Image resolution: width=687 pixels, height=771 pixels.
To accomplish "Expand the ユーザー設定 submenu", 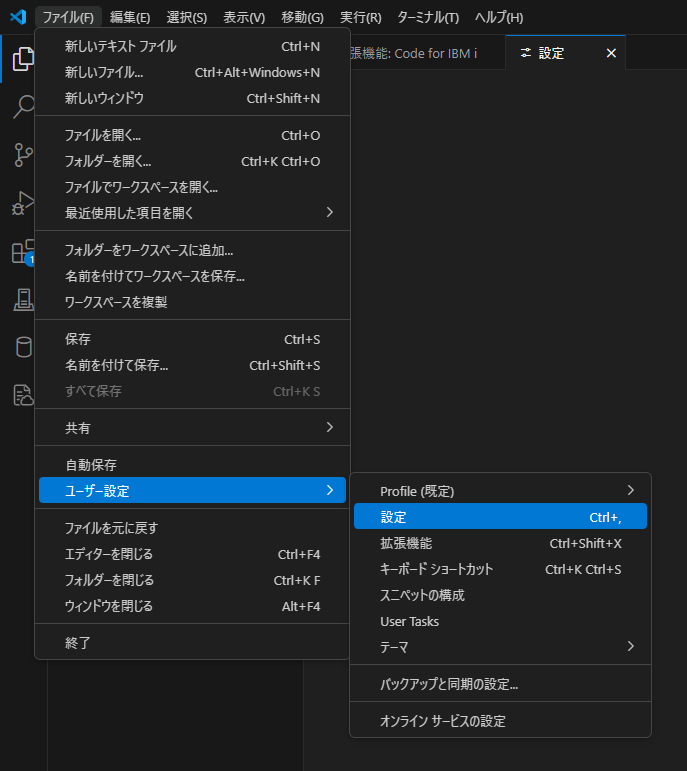I will pos(192,490).
